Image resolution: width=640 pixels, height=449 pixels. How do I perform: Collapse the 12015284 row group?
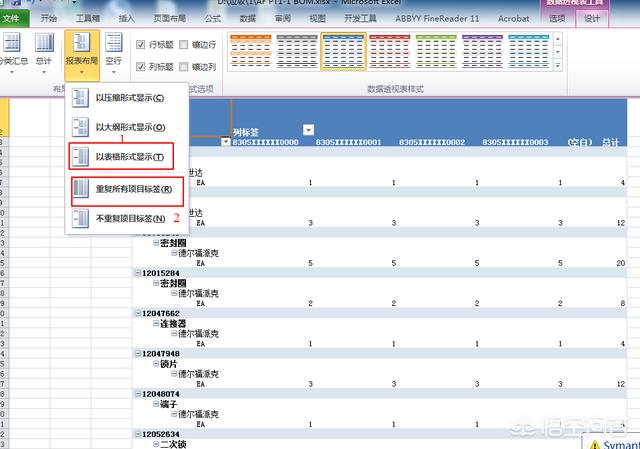pos(137,273)
